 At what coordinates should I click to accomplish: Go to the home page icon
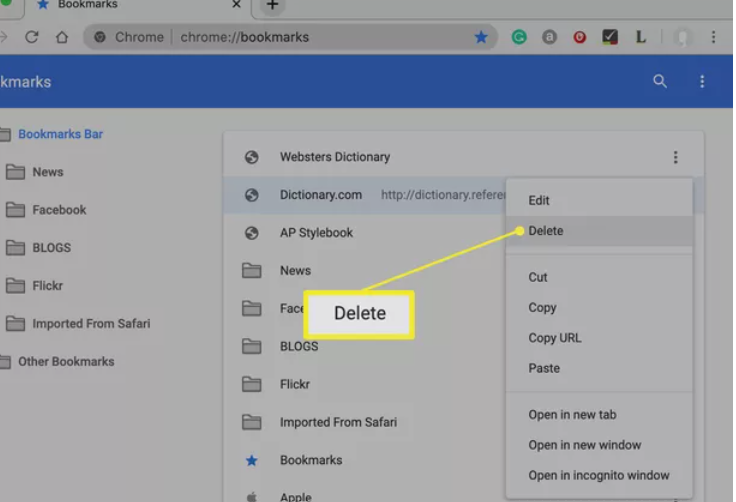(62, 37)
